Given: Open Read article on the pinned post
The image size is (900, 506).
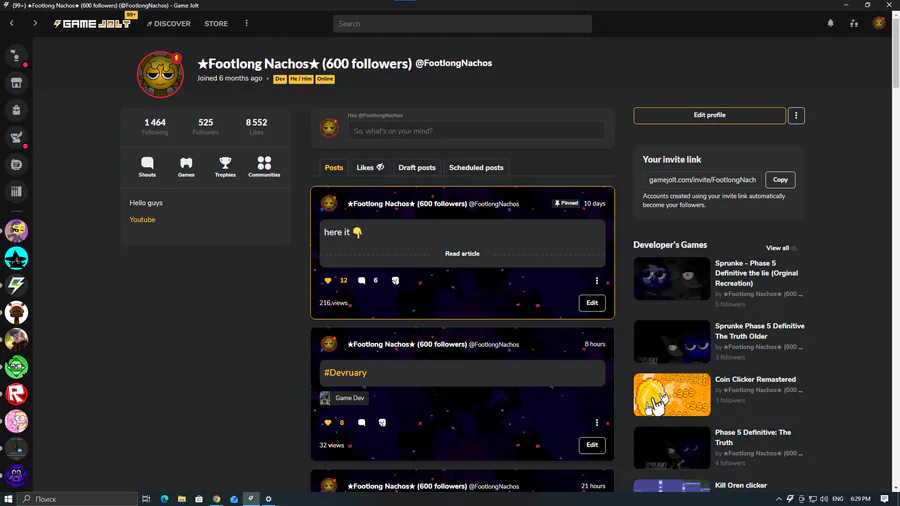Looking at the screenshot, I should [462, 254].
